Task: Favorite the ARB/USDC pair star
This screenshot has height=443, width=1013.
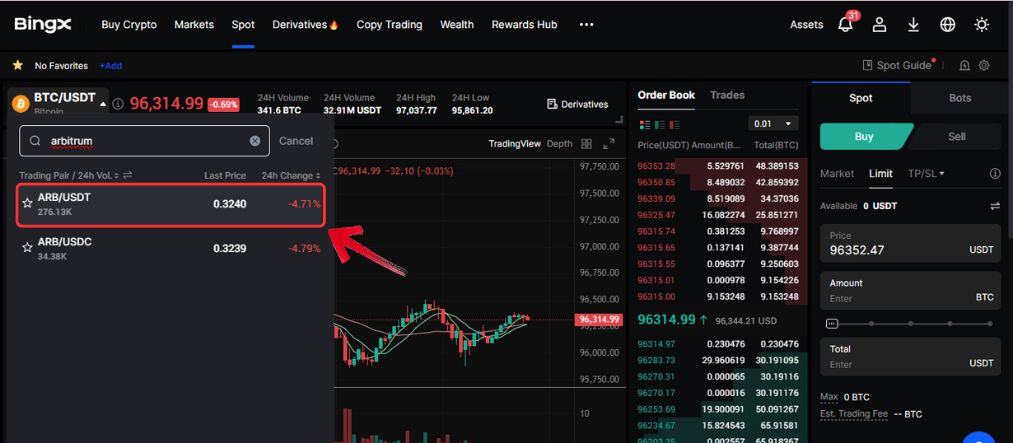Action: click(x=27, y=247)
